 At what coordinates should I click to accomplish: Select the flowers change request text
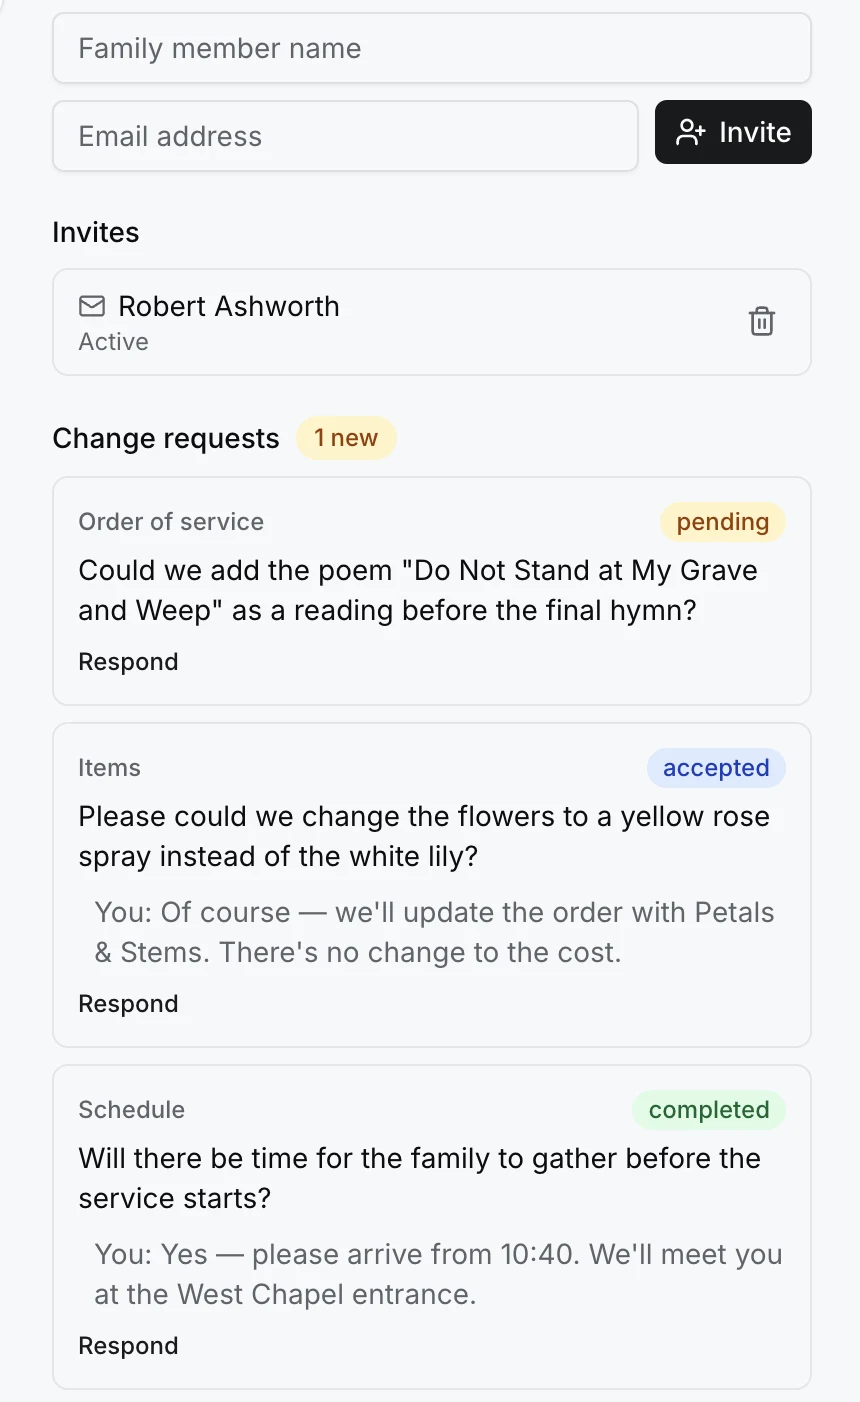(x=424, y=836)
